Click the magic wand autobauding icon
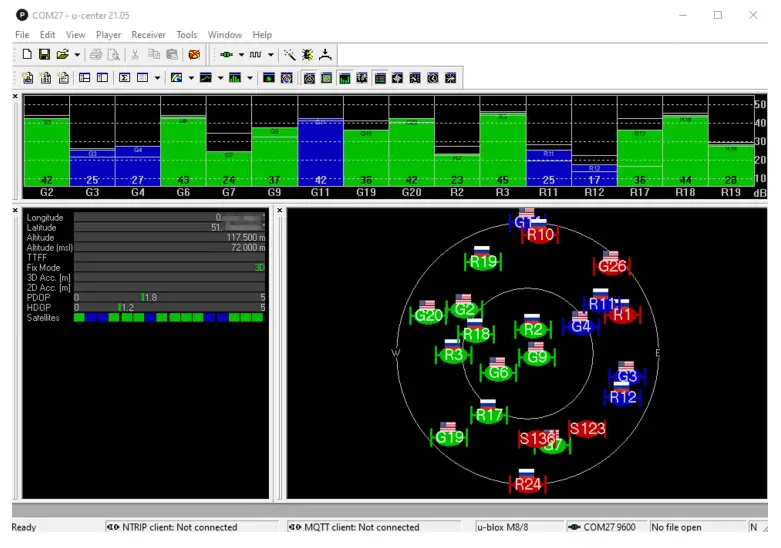The image size is (781, 548). 290,54
